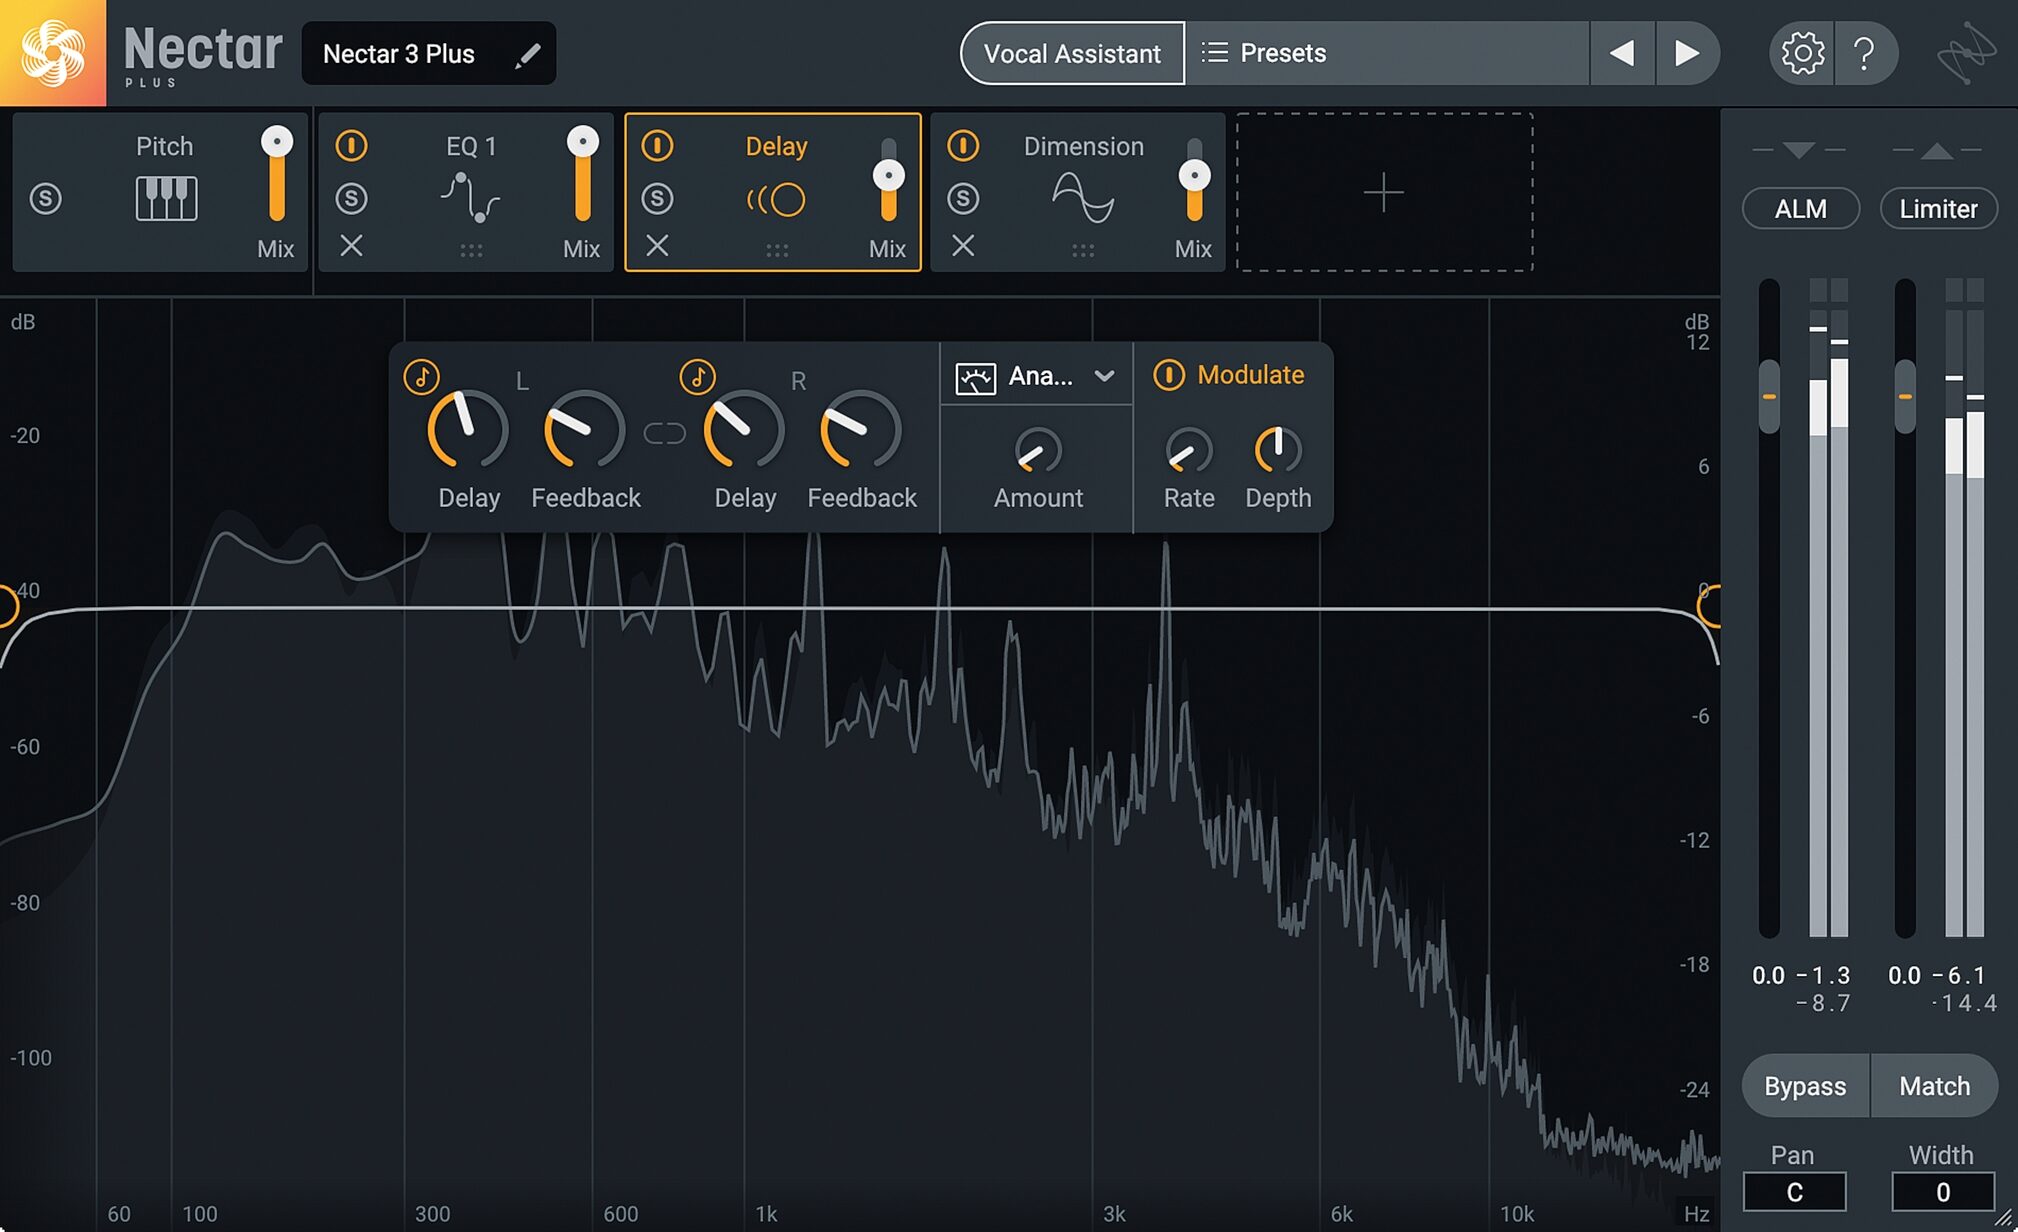
Task: Remove the EQ 1 module
Action: pyautogui.click(x=351, y=245)
